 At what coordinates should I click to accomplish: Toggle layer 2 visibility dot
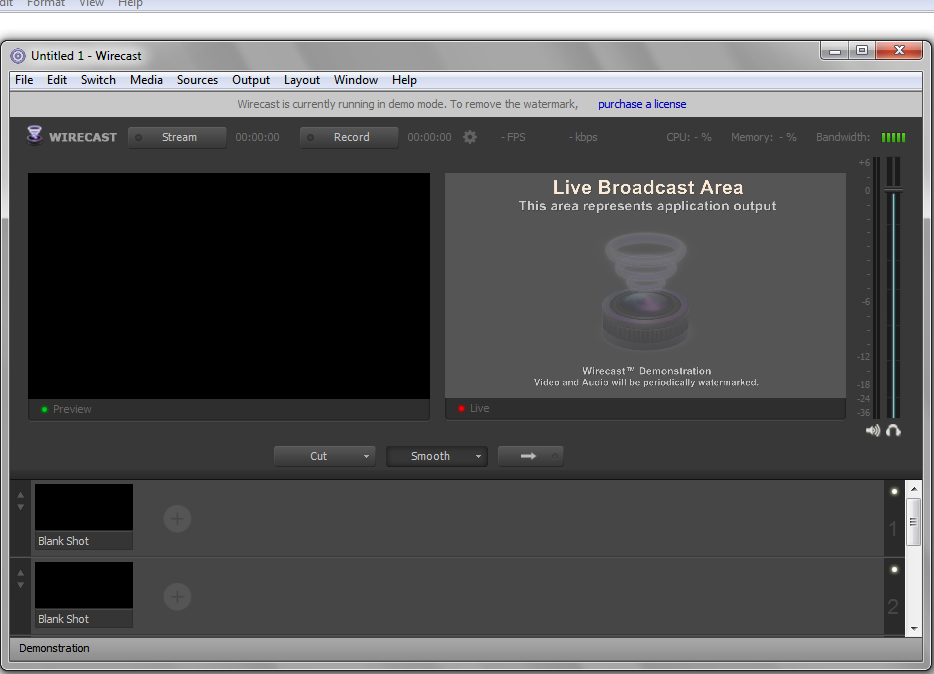pos(894,570)
